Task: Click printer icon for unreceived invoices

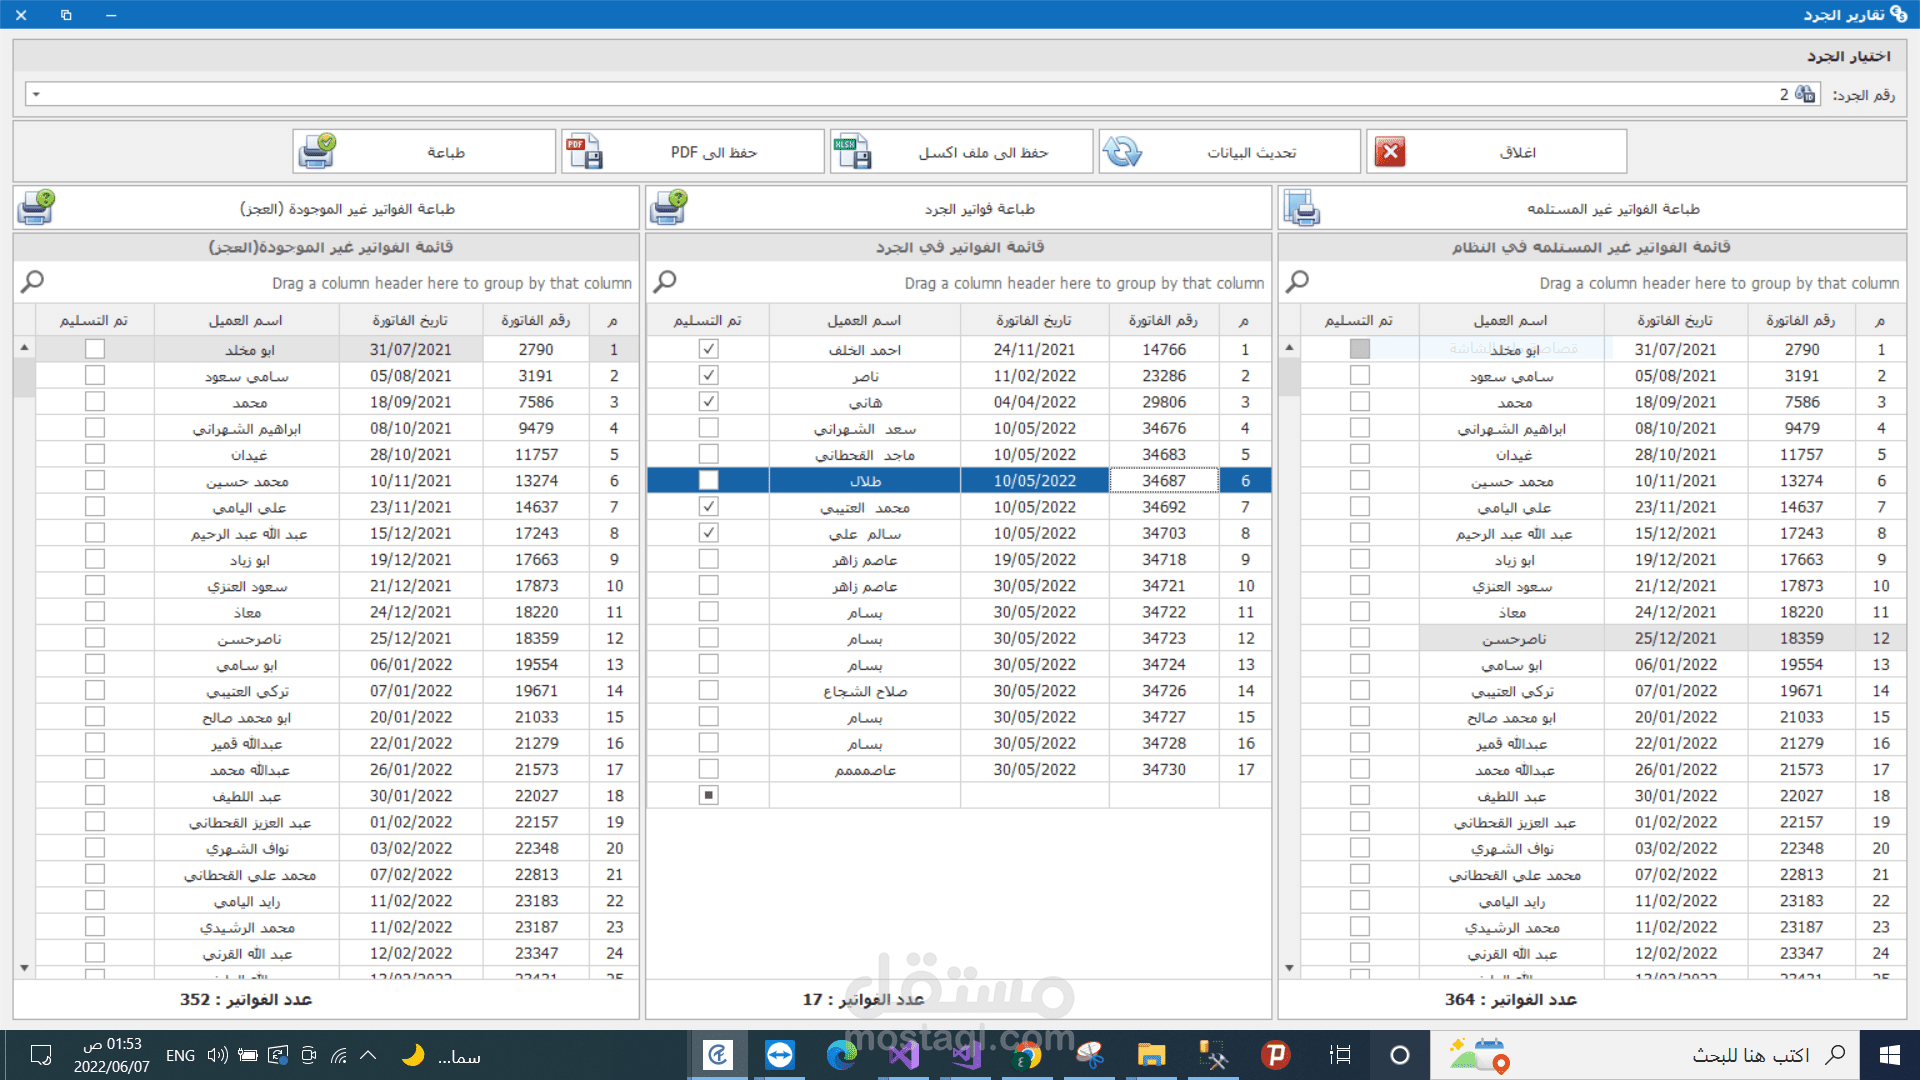Action: tap(1302, 208)
